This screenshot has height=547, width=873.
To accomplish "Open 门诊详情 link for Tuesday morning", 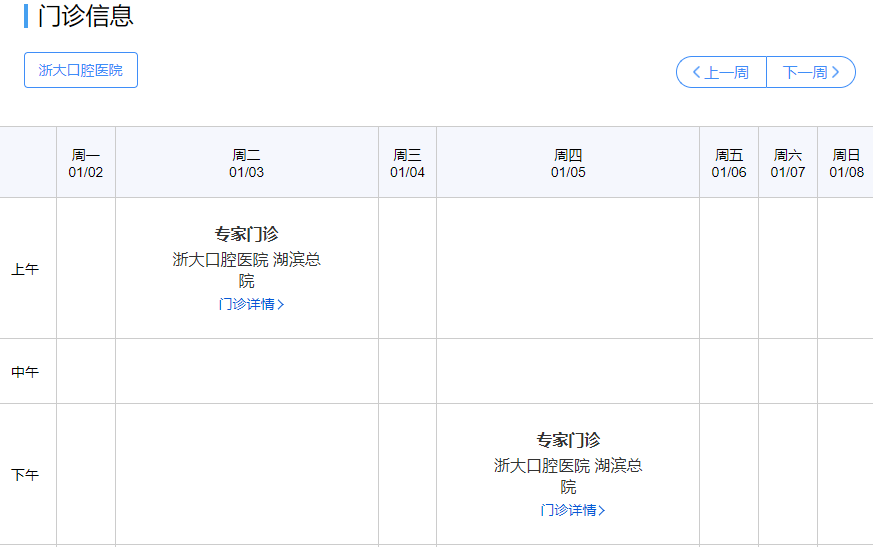I will (251, 304).
